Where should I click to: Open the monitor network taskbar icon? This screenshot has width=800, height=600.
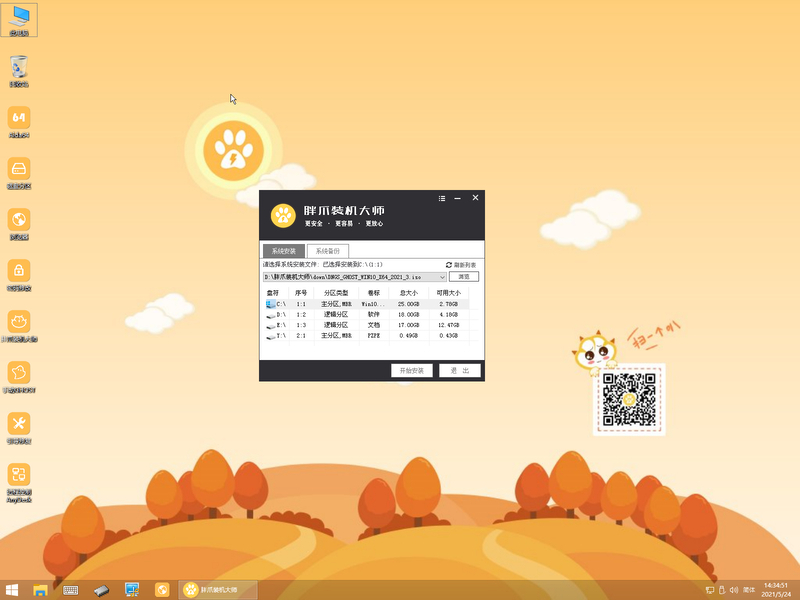(132, 590)
